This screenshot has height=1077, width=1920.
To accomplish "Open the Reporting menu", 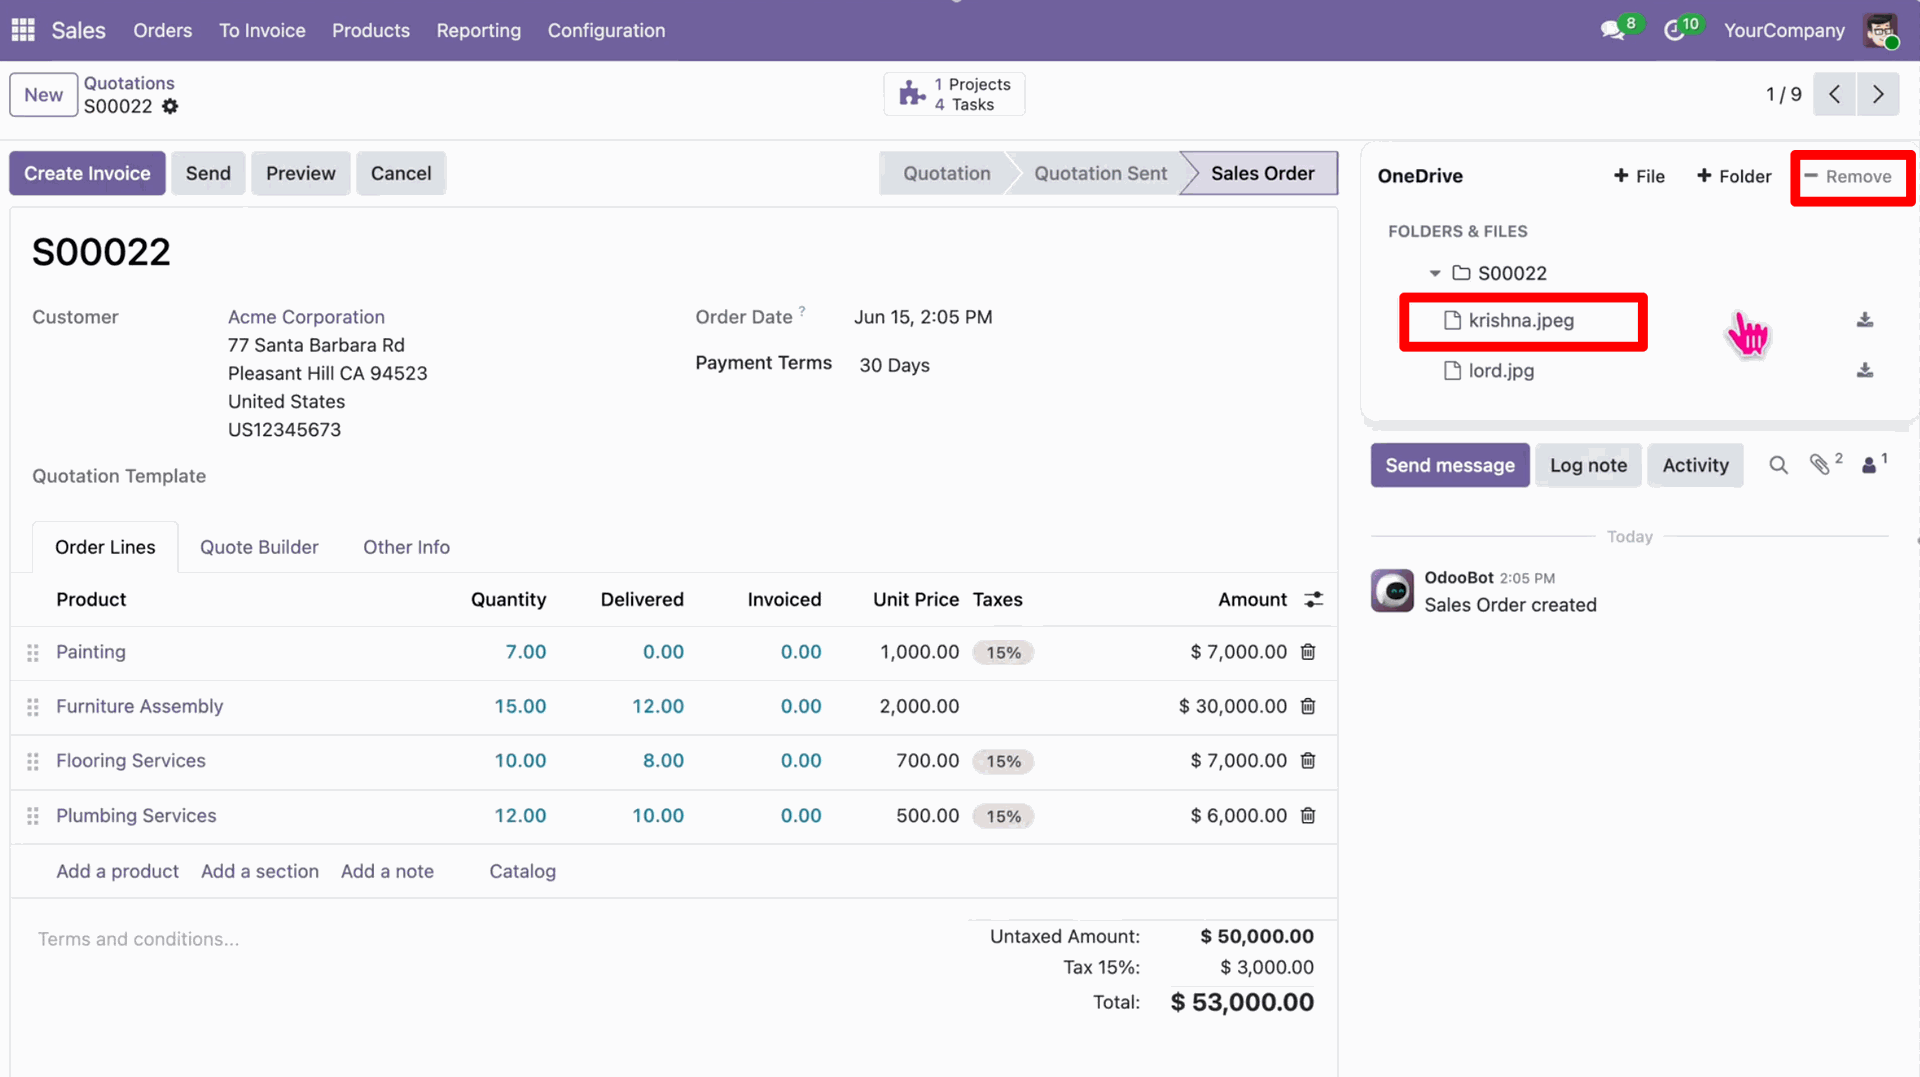I will [x=478, y=30].
